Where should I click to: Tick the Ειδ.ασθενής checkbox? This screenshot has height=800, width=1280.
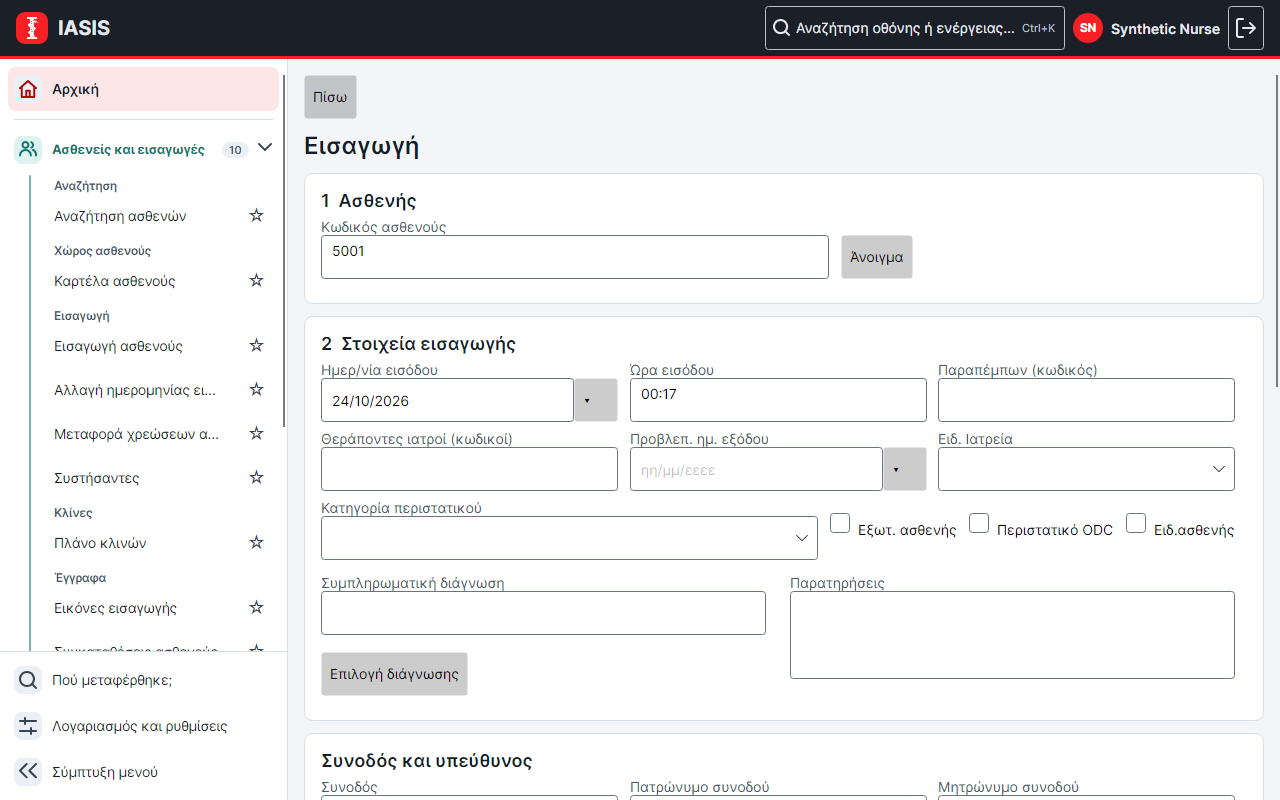click(x=1136, y=523)
